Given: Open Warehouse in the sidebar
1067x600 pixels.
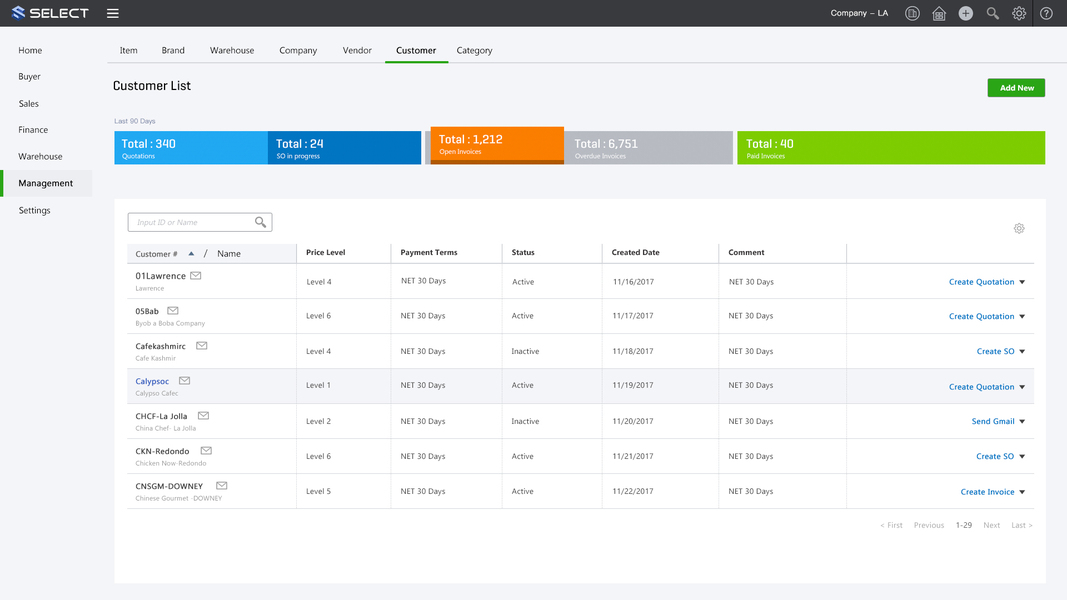Looking at the screenshot, I should coord(40,156).
